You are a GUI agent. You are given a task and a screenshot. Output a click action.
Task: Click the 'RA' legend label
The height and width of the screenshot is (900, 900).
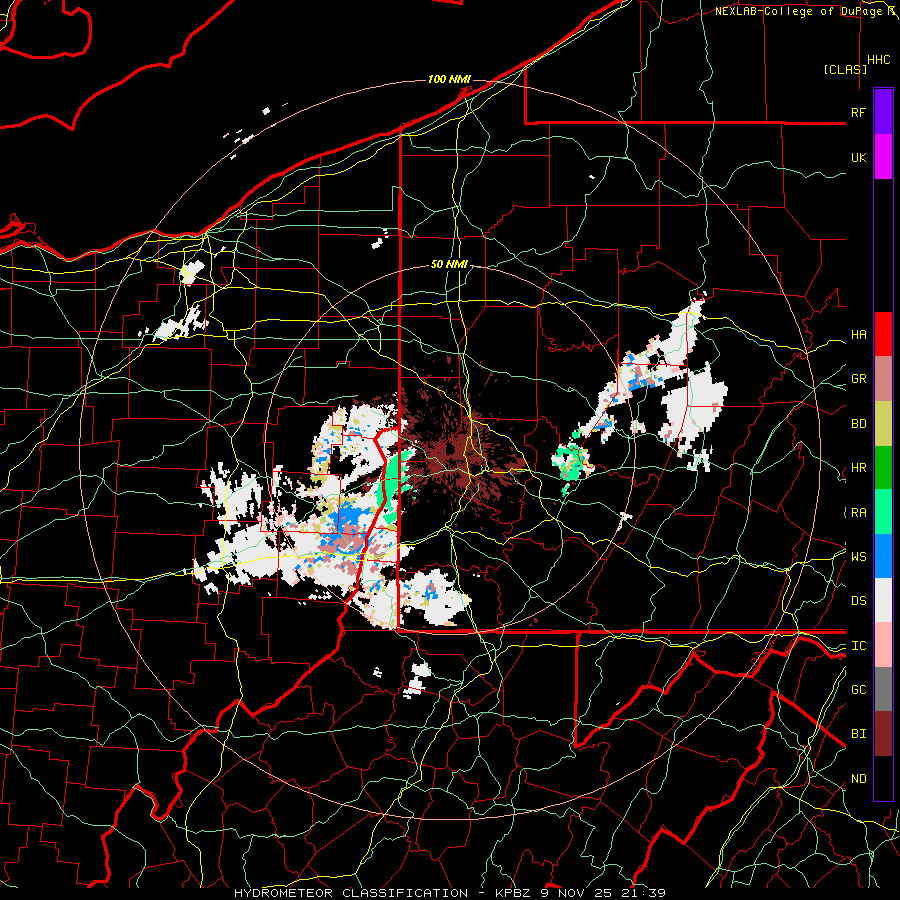[858, 513]
